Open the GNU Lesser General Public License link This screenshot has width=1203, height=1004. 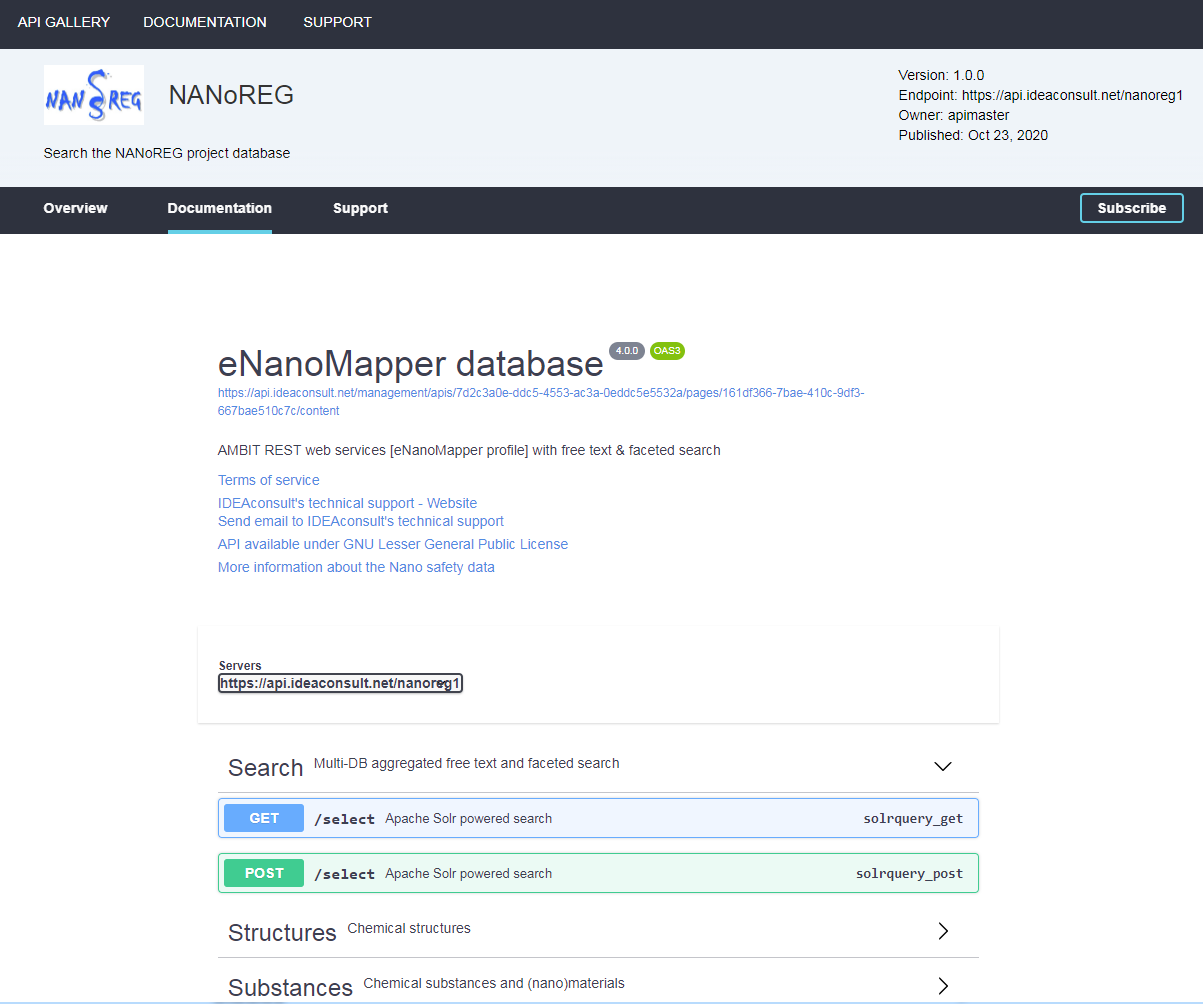point(392,544)
